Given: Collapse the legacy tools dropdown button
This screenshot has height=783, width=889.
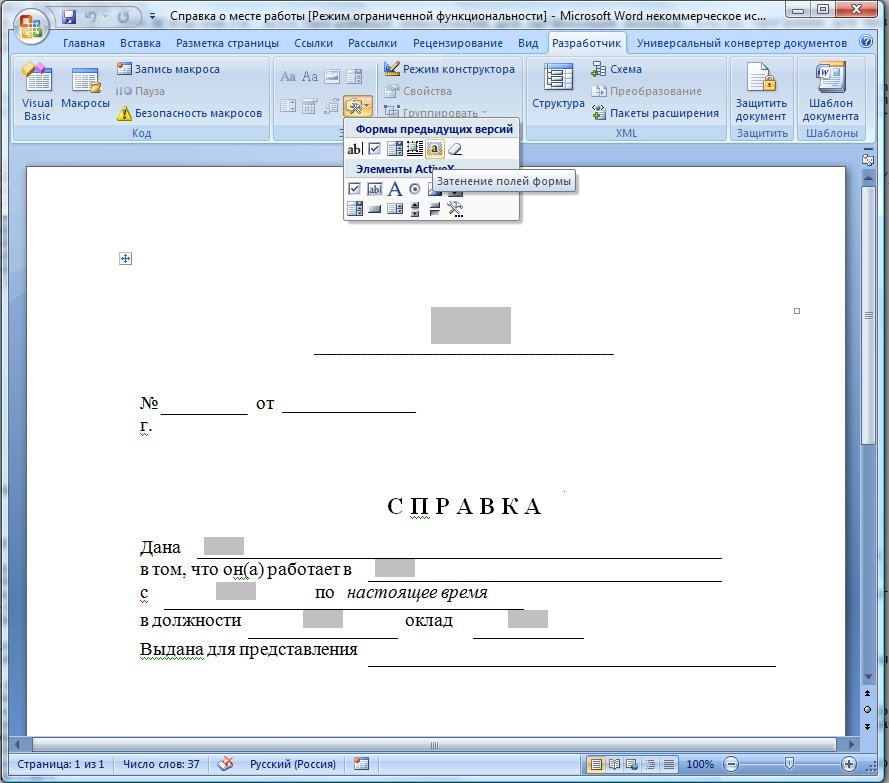Looking at the screenshot, I should (x=358, y=106).
